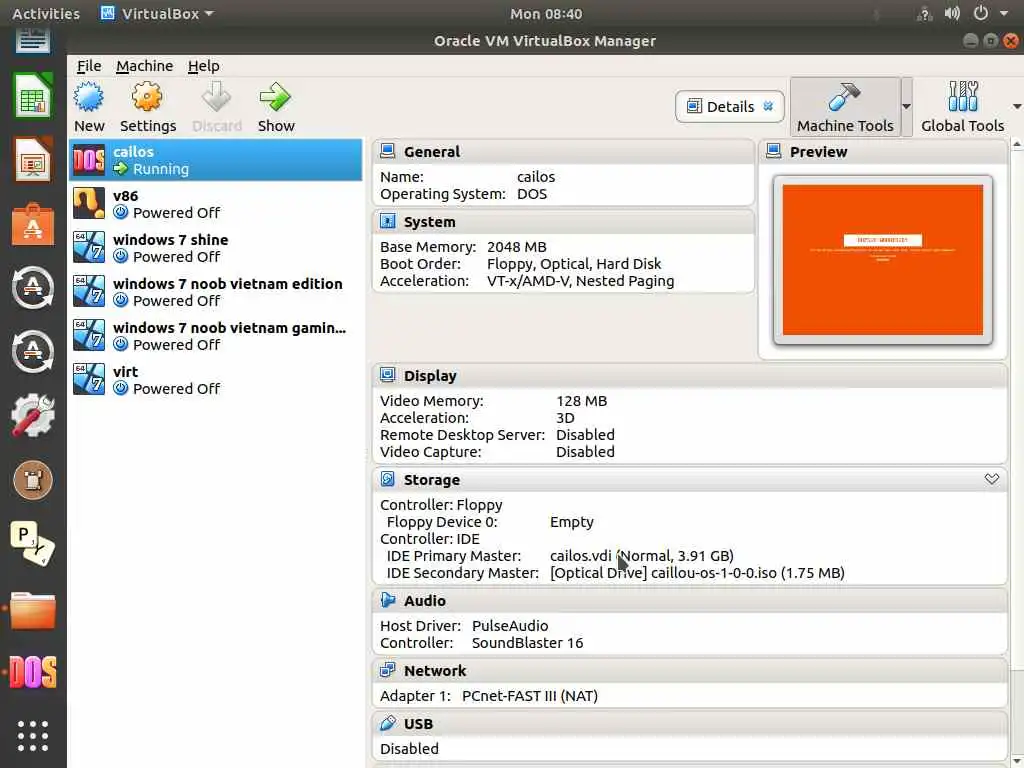Open the power system menu icon
This screenshot has height=768, width=1024.
coord(981,13)
